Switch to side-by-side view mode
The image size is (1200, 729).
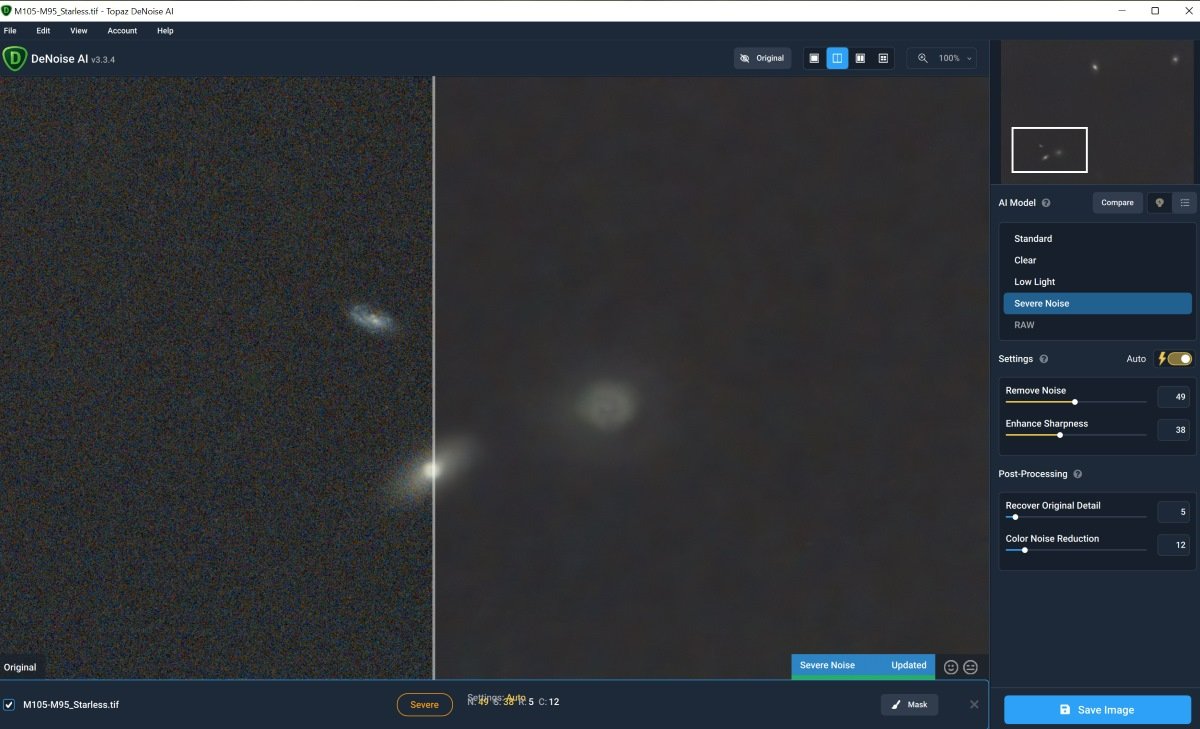click(x=860, y=57)
